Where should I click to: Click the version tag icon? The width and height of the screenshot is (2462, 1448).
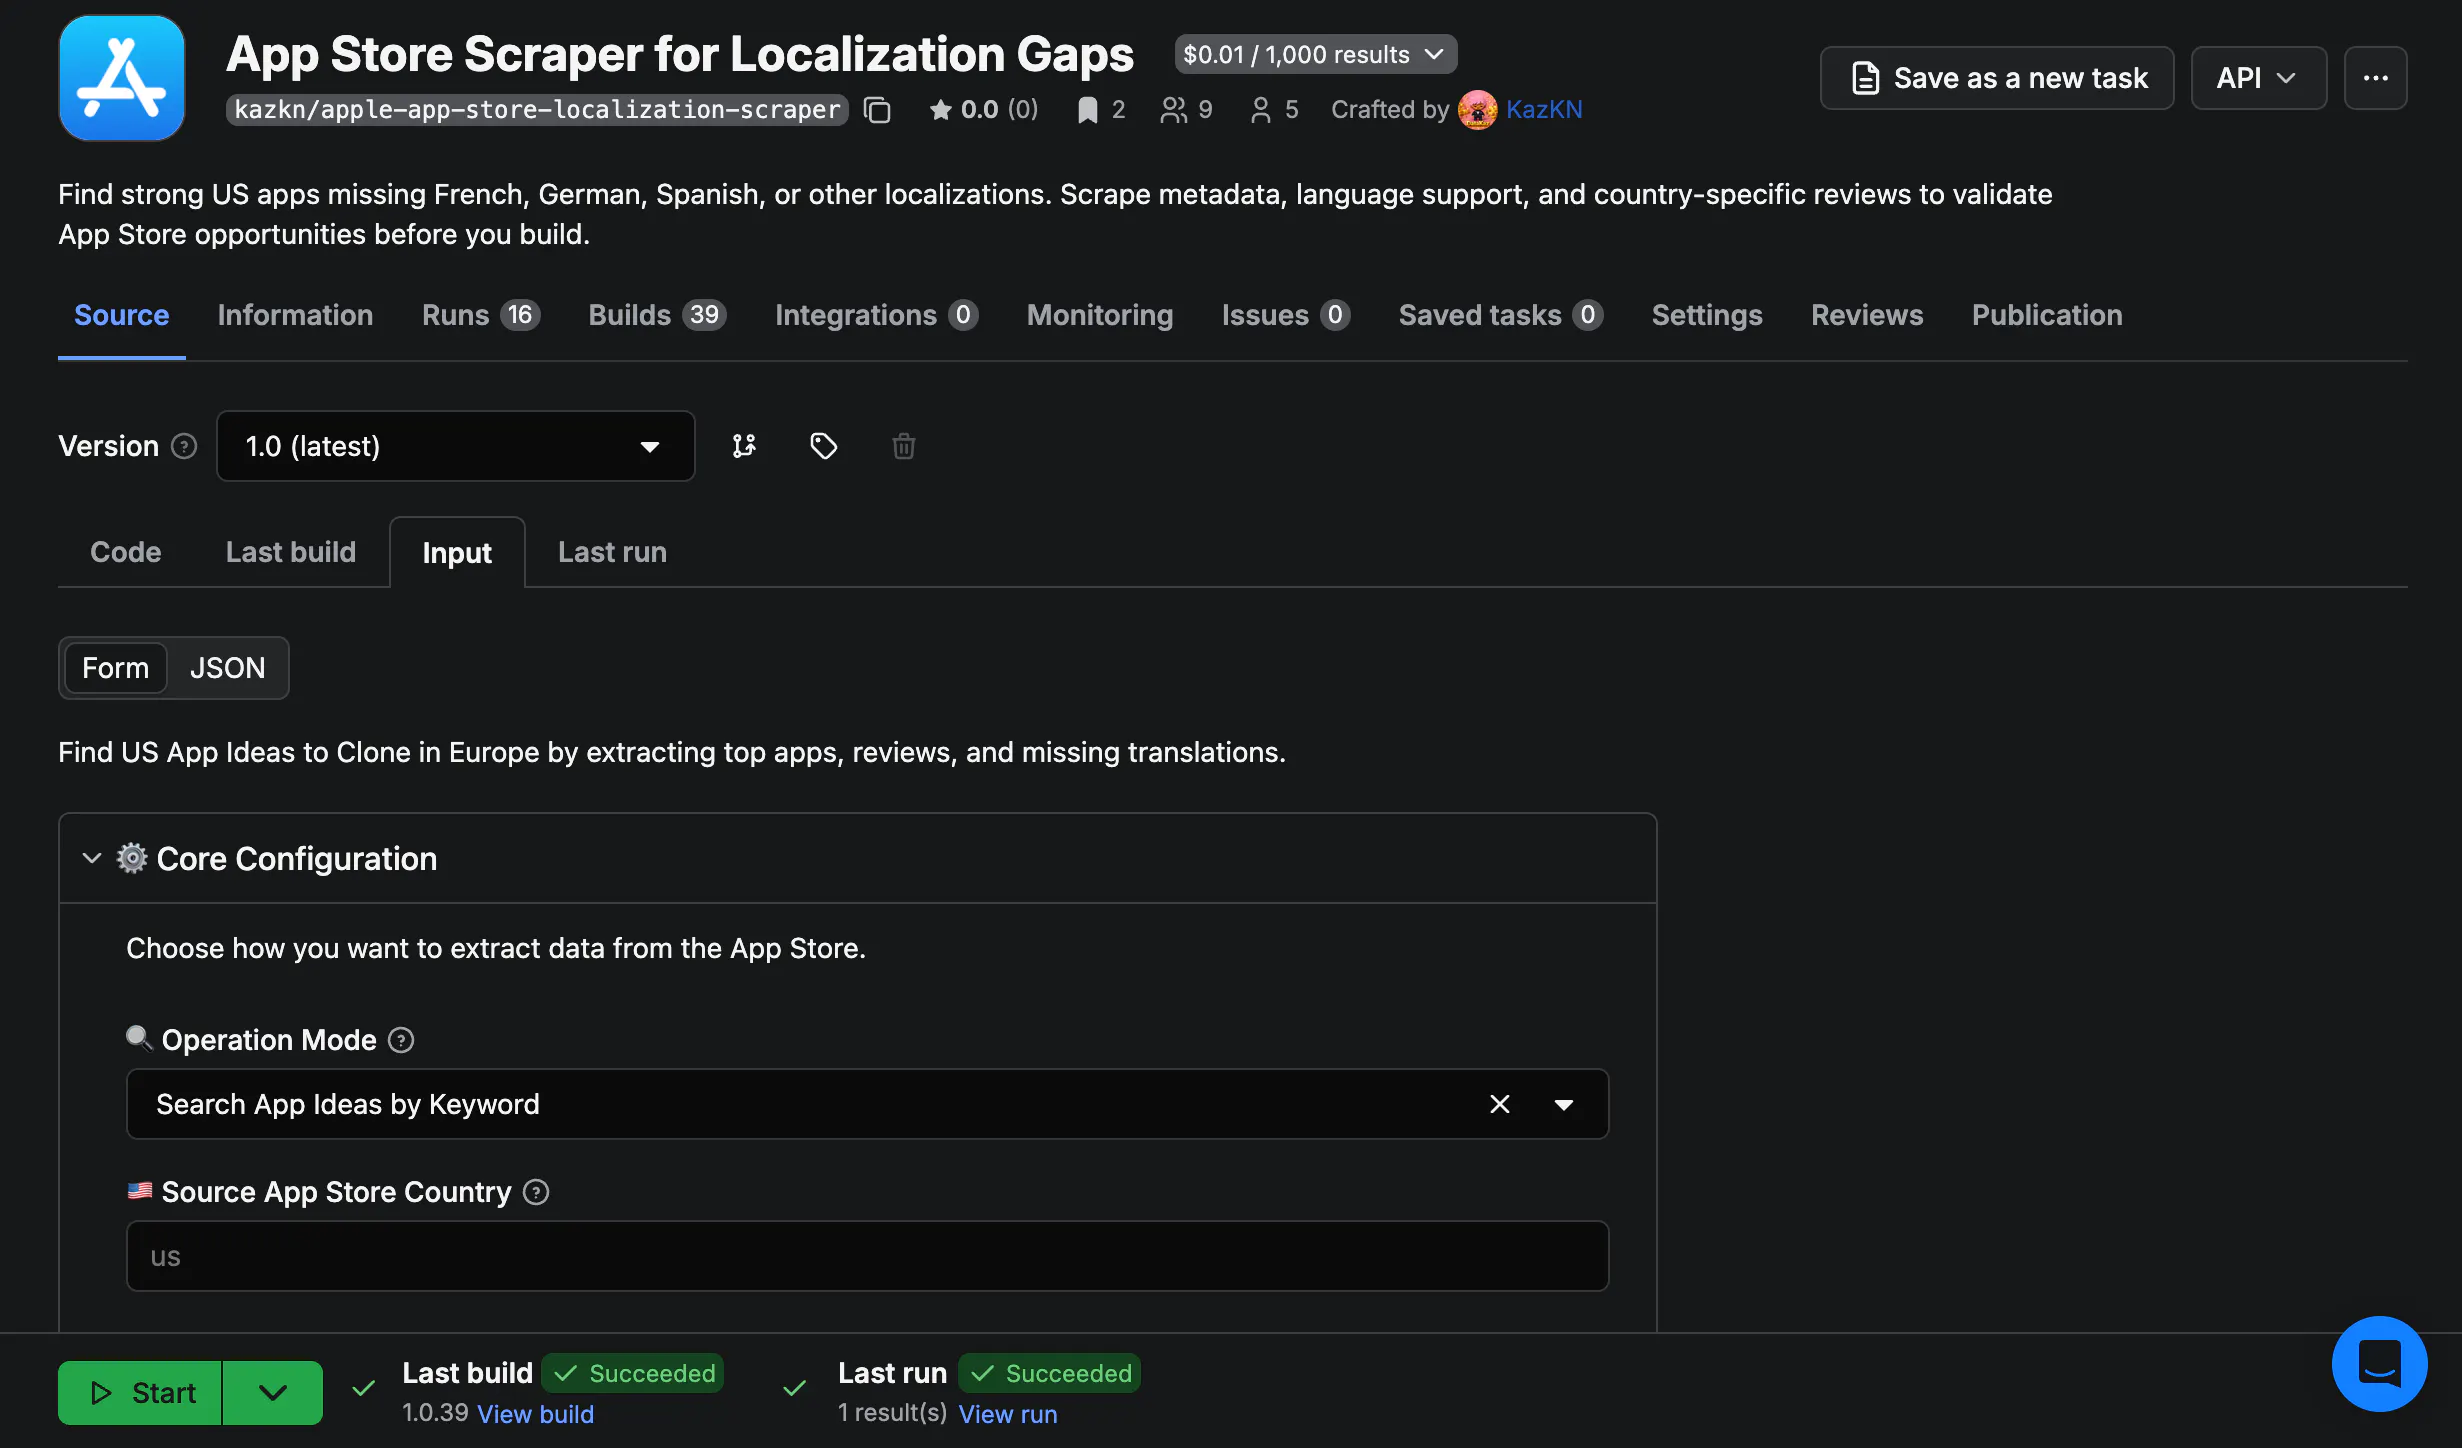(x=823, y=446)
